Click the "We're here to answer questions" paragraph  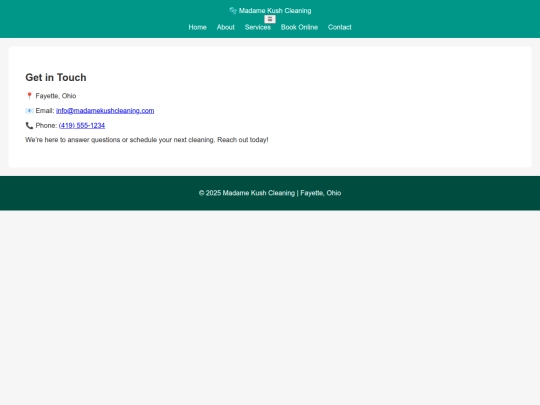pos(147,140)
